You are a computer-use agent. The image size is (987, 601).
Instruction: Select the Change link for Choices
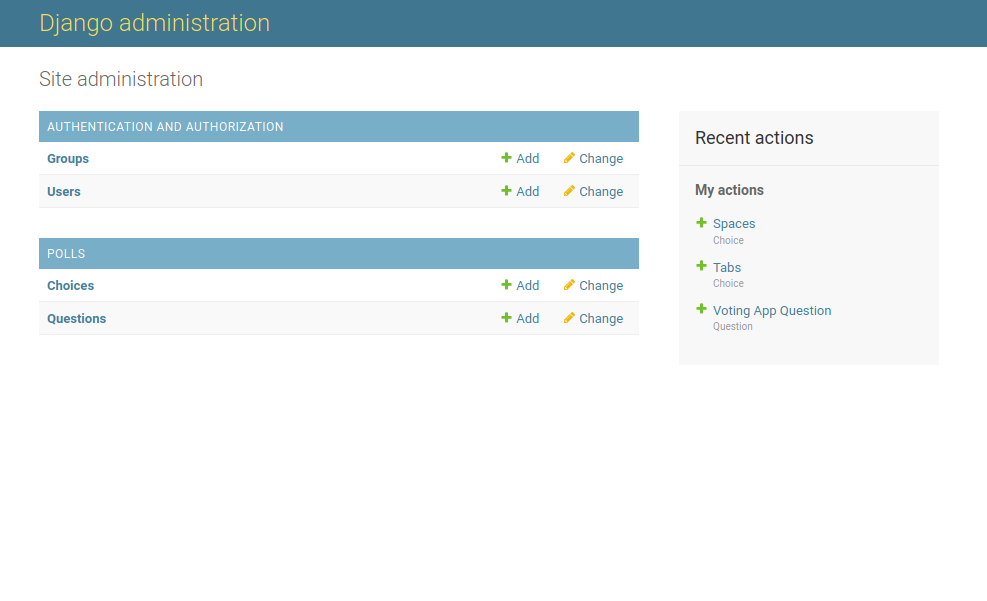coord(601,286)
